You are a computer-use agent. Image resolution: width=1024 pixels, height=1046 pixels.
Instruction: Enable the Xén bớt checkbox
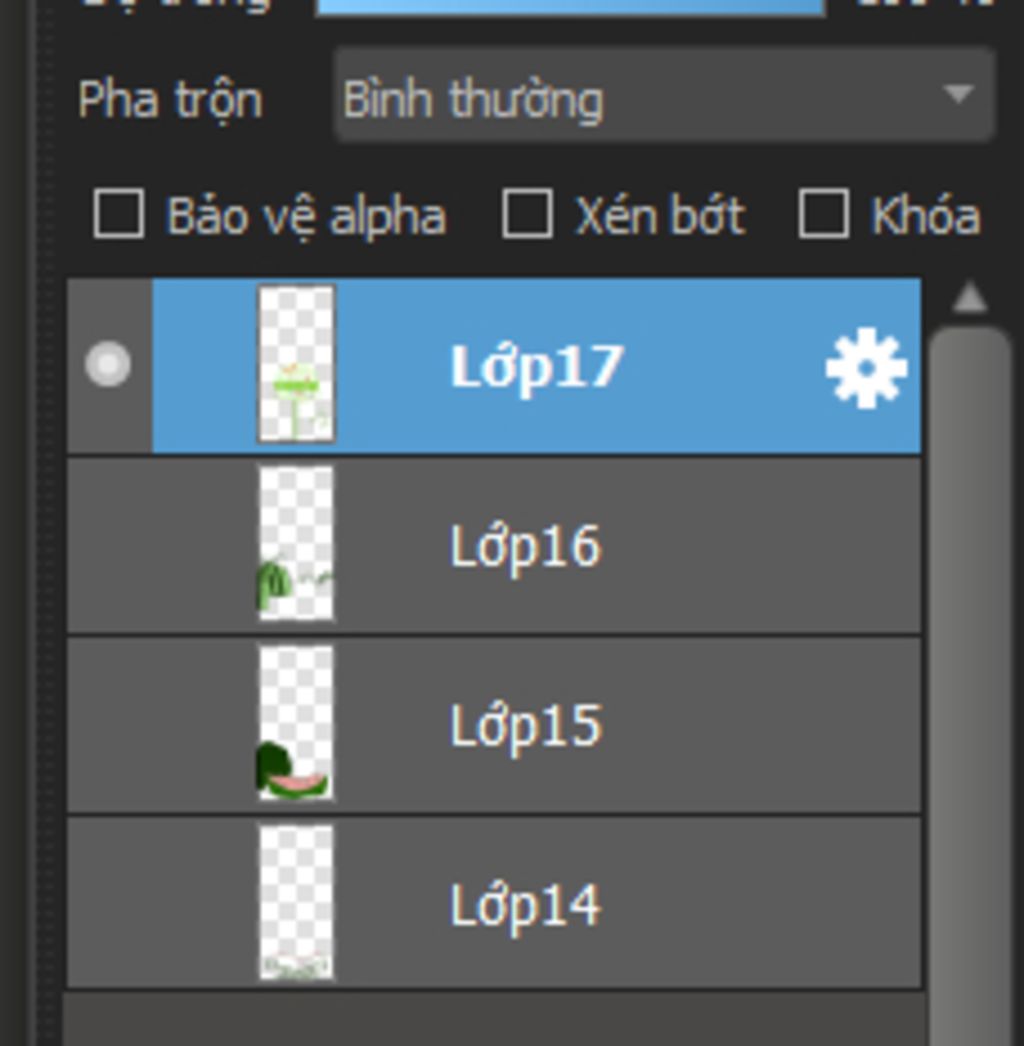coord(527,214)
